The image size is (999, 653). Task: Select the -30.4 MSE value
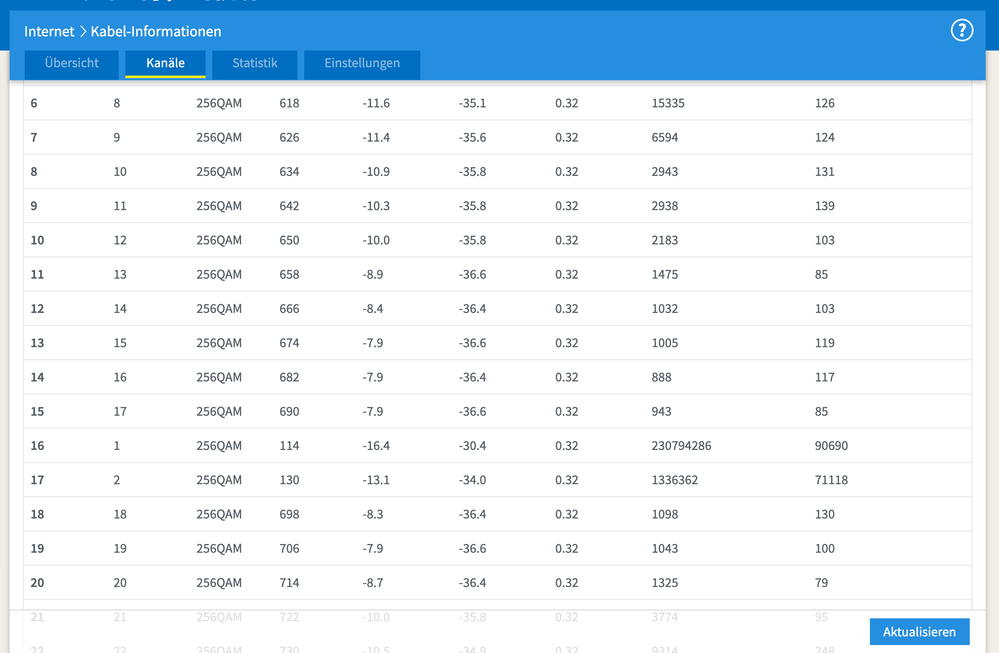[472, 446]
